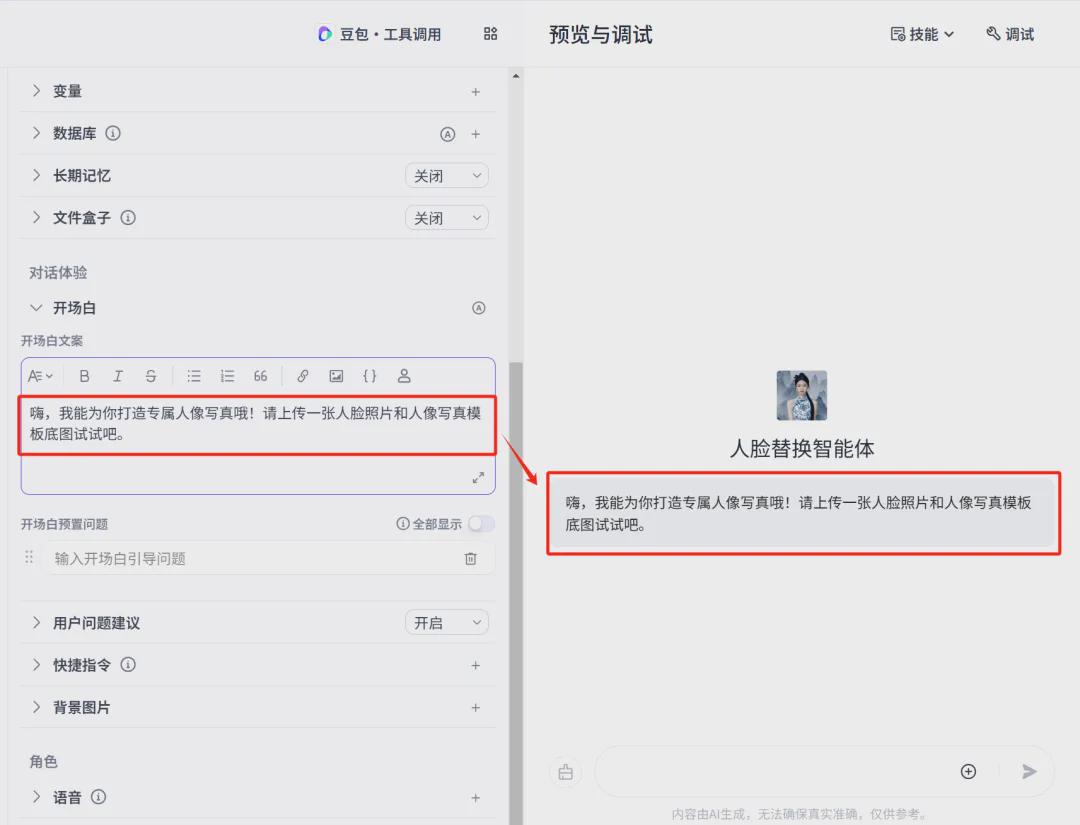The image size is (1080, 825).
Task: Send a message using the arrow icon
Action: point(1029,771)
